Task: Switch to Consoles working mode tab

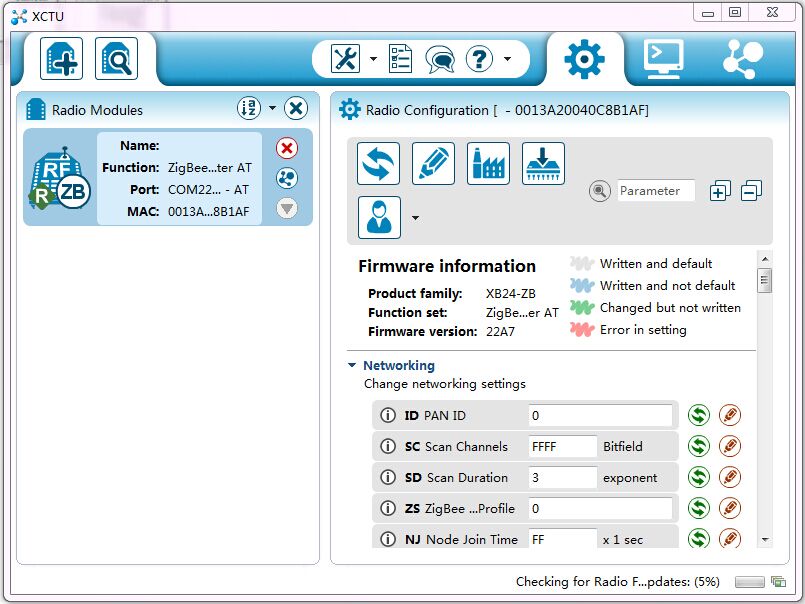Action: (664, 59)
